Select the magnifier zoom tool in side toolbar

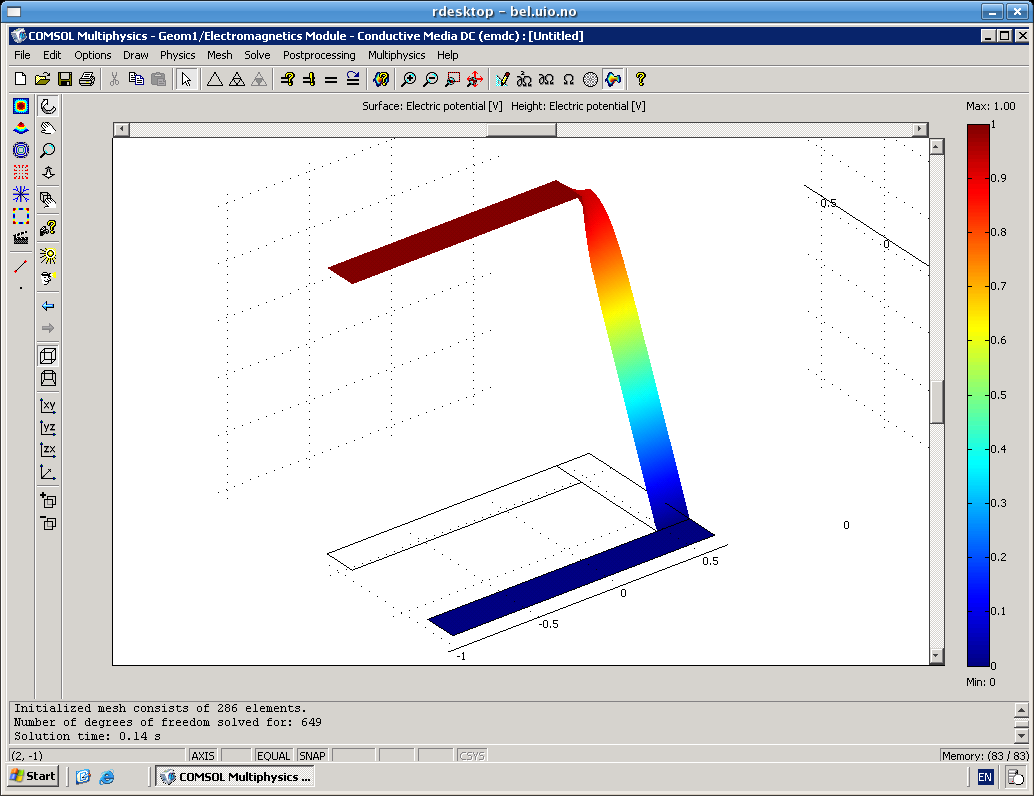(x=48, y=150)
